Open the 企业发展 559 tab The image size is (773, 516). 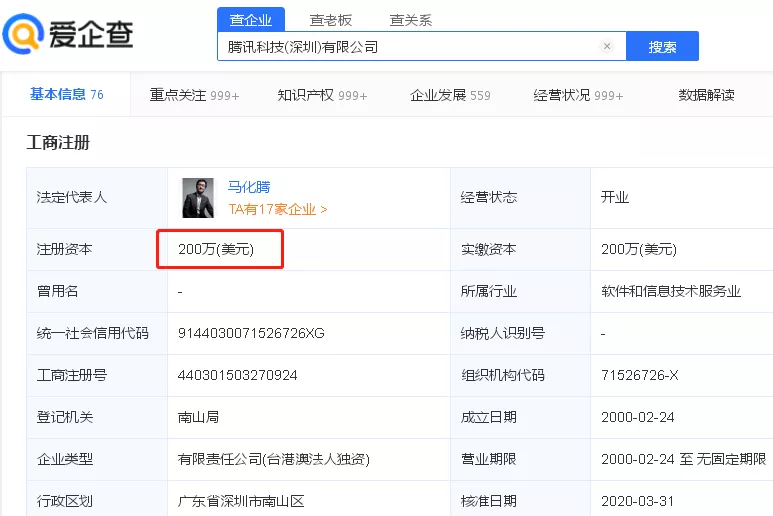click(450, 95)
